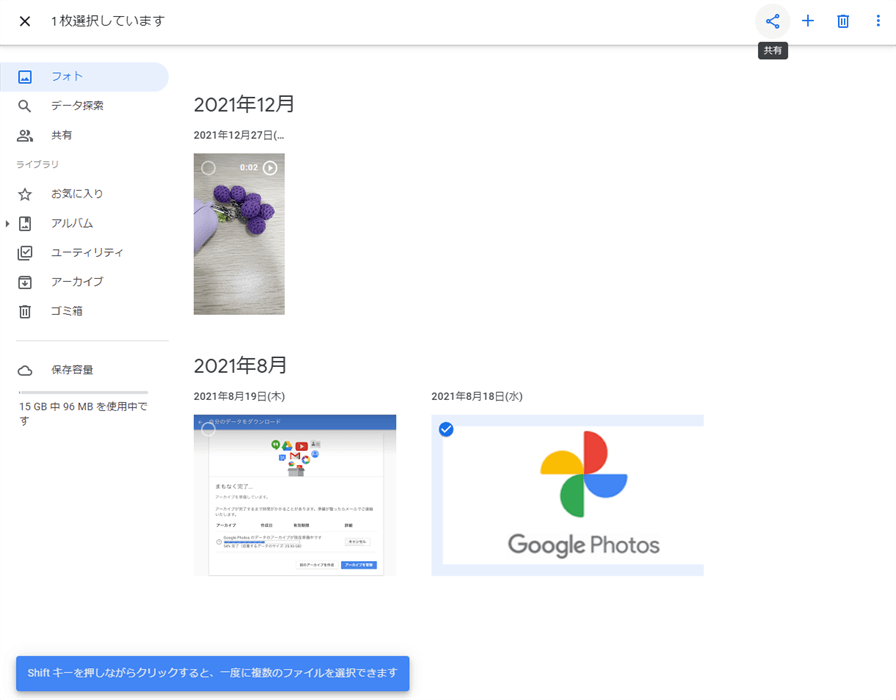This screenshot has width=896, height=700.
Task: Click the お気に入り star icon
Action: (25, 194)
